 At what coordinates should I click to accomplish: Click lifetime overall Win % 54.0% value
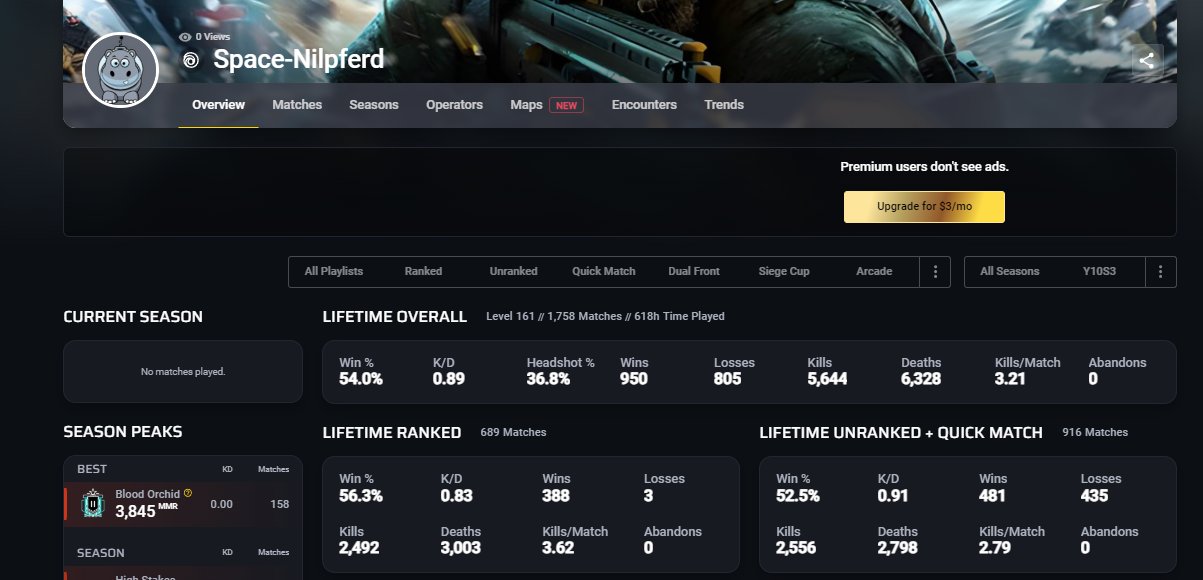(x=361, y=379)
